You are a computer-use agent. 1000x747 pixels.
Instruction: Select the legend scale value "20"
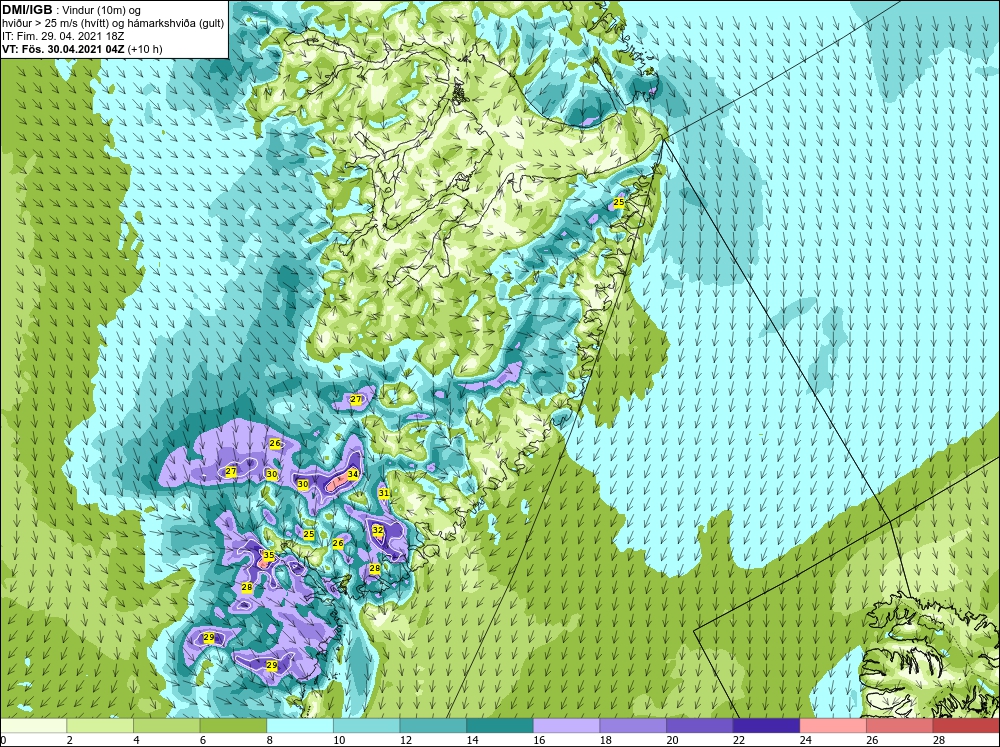pyautogui.click(x=672, y=740)
